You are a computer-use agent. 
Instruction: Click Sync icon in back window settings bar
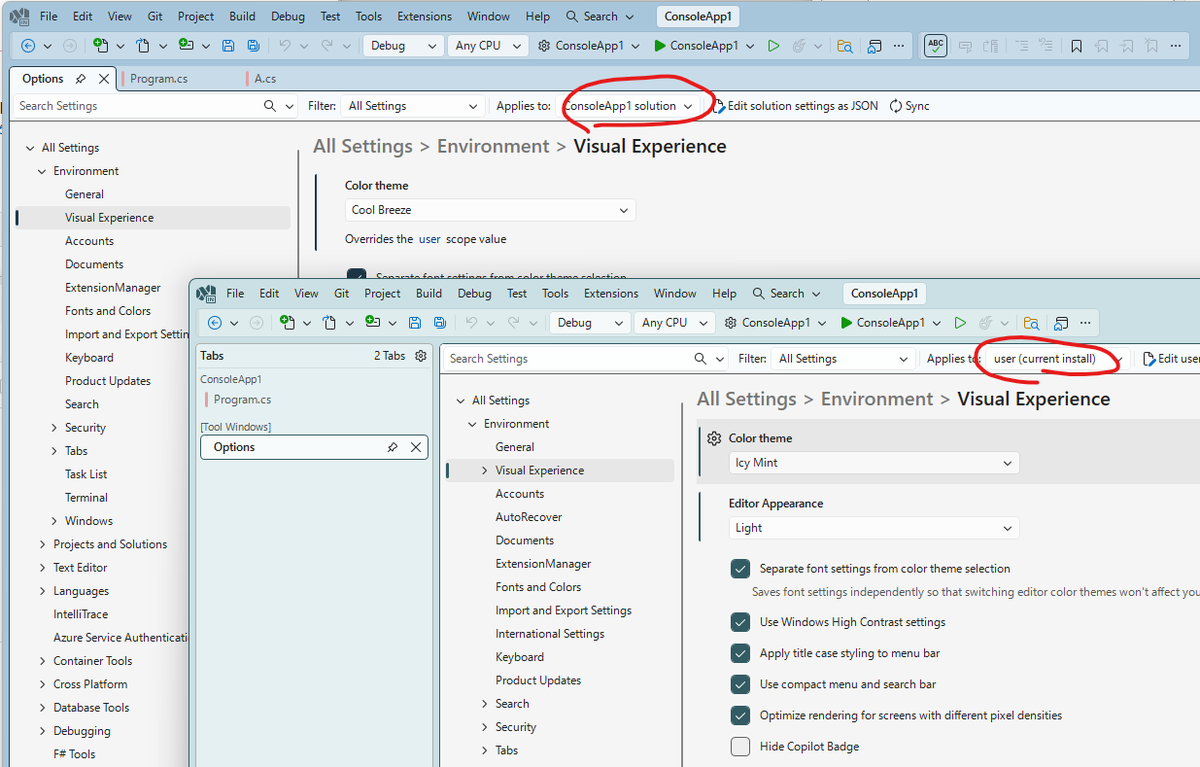pos(909,106)
